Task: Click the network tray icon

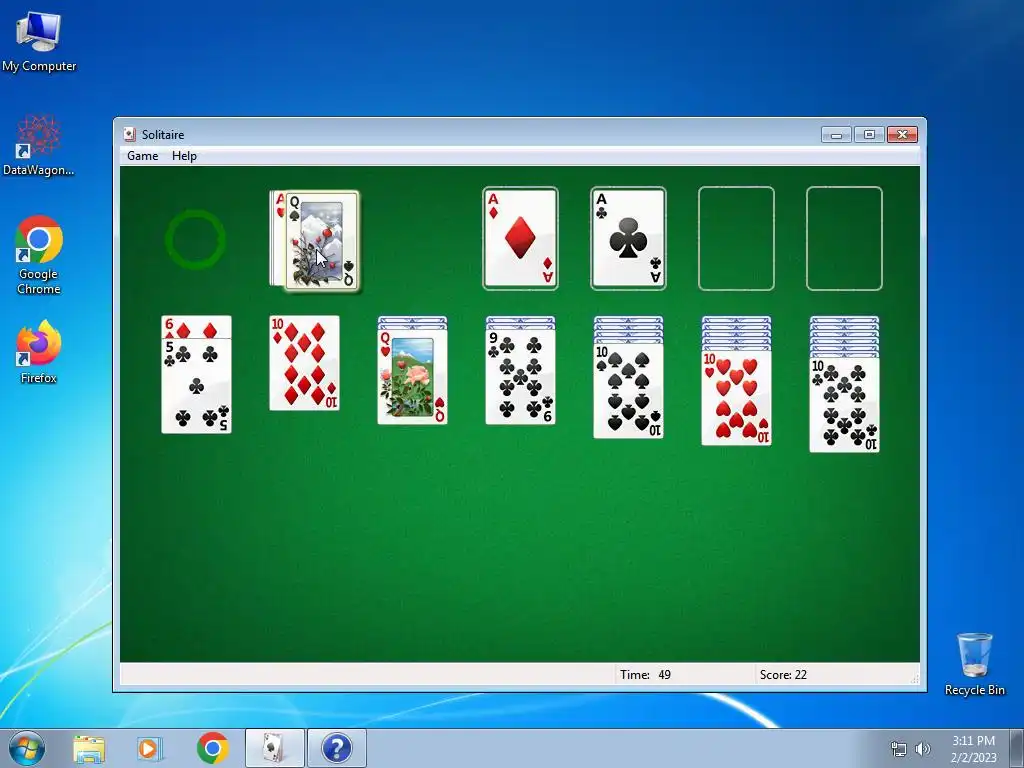Action: point(899,749)
